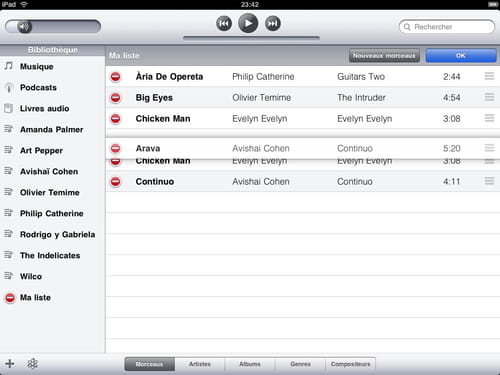The width and height of the screenshot is (500, 375).
Task: Tap the red delete icon beside Ma liste
Action: (x=10, y=298)
